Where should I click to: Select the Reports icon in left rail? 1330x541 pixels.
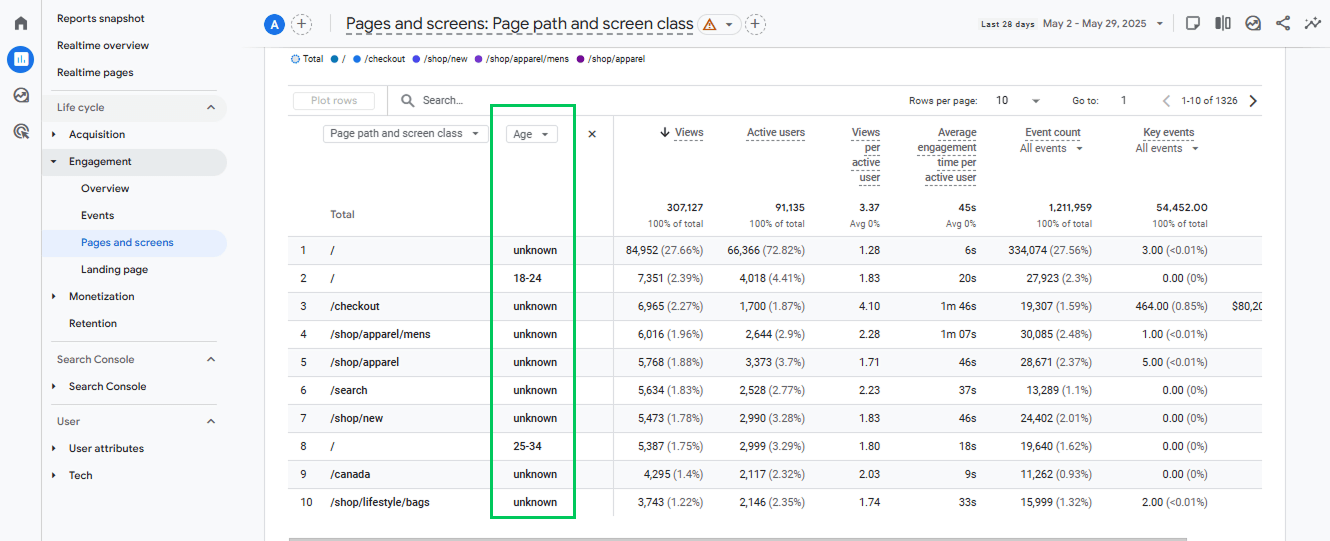20,59
